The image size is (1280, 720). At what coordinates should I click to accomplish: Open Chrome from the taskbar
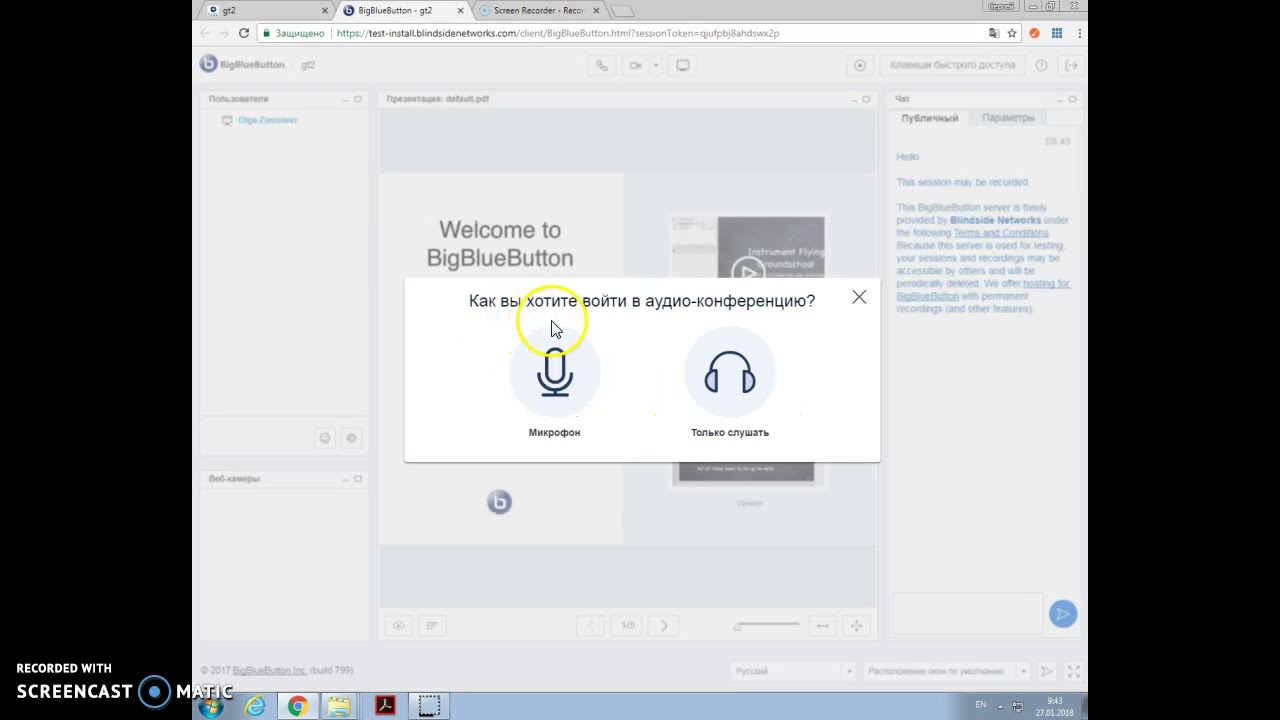coord(297,707)
